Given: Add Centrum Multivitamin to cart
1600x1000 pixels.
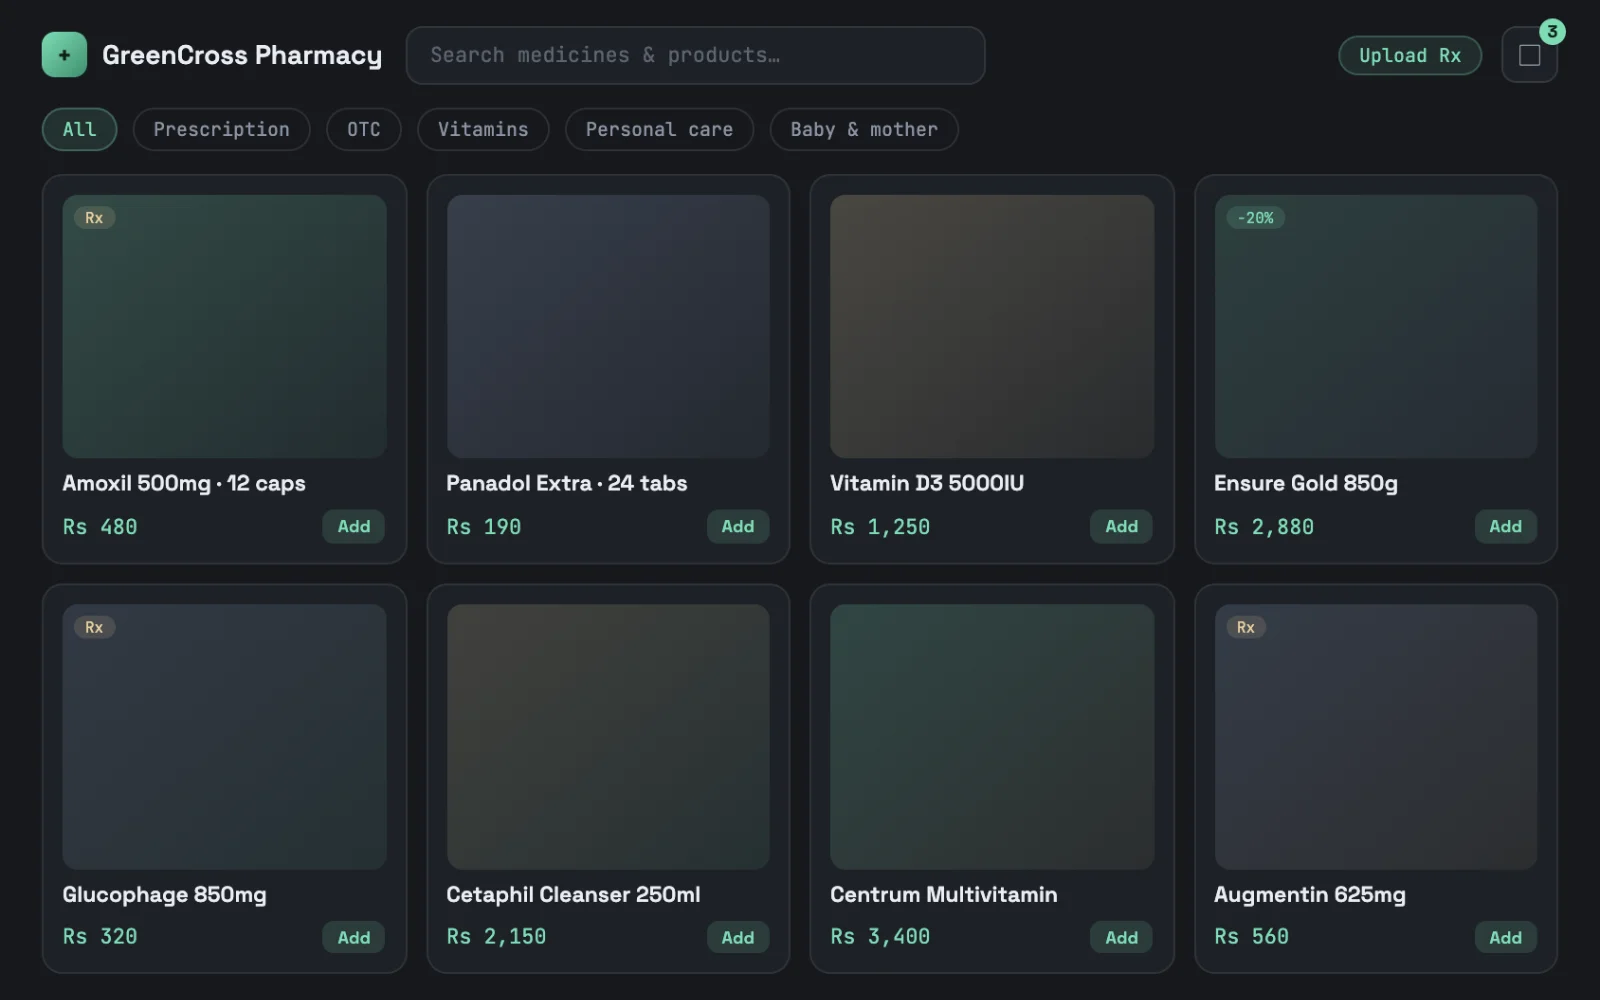Looking at the screenshot, I should [1121, 937].
